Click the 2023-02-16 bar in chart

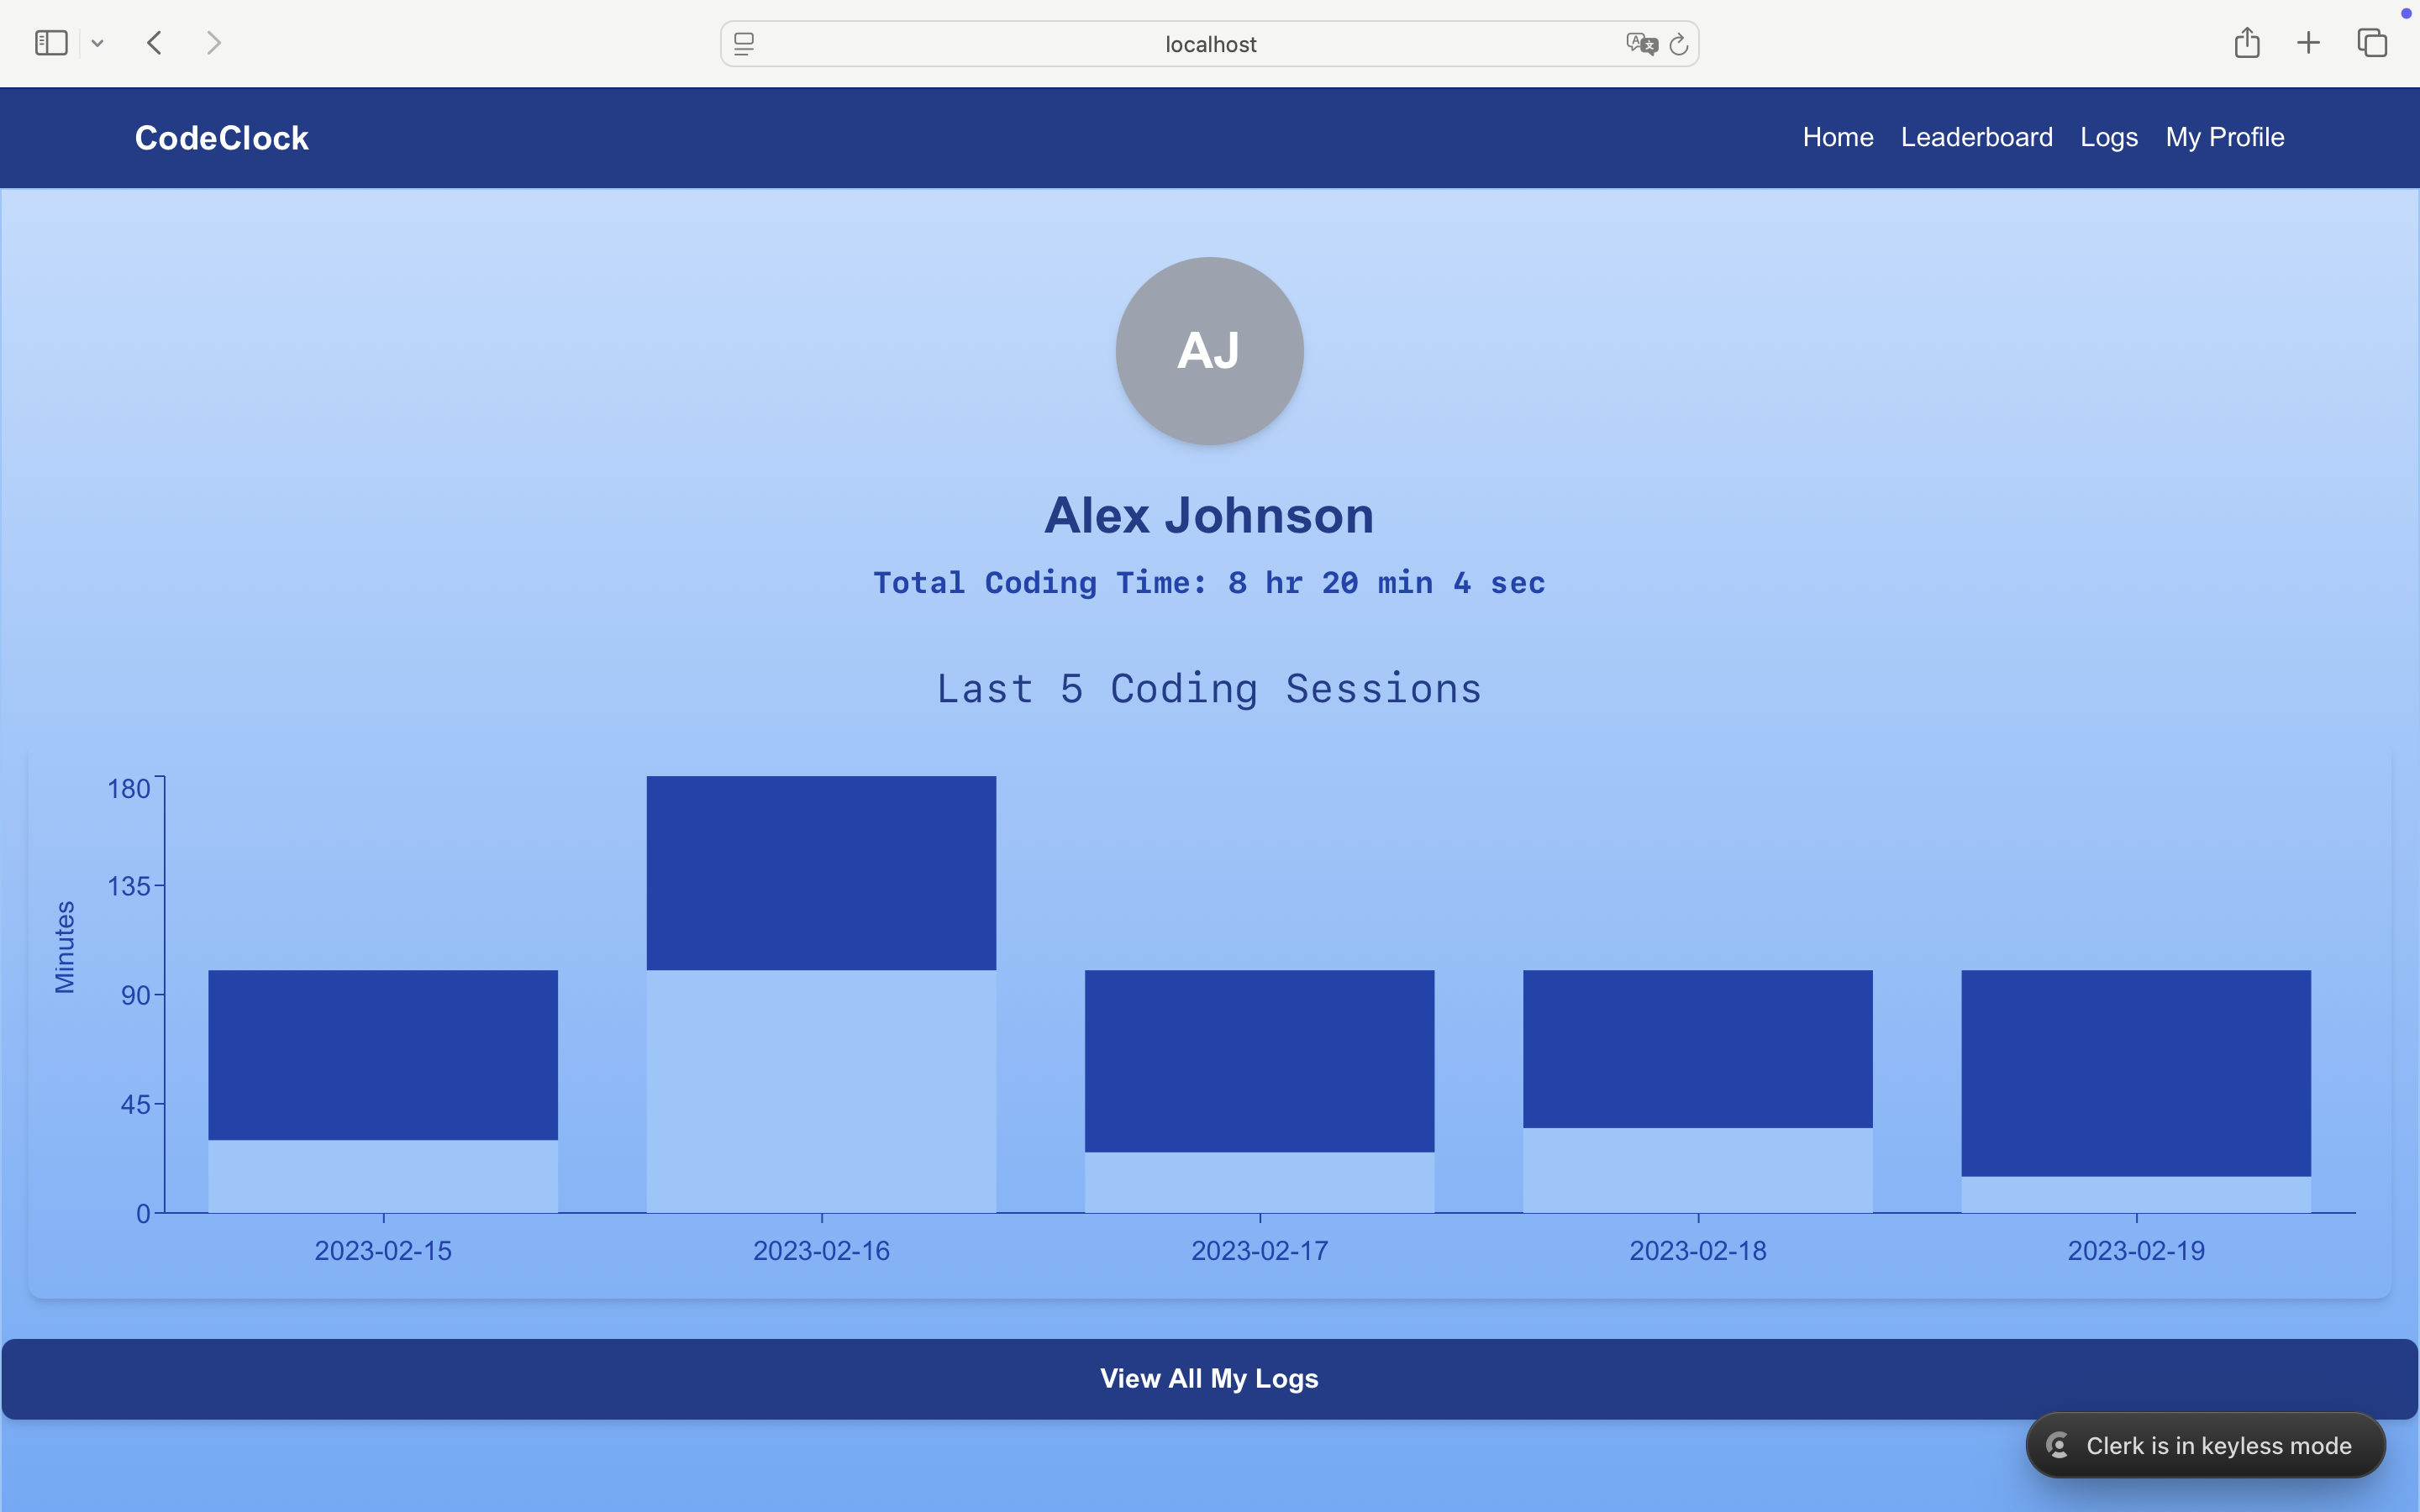click(821, 872)
